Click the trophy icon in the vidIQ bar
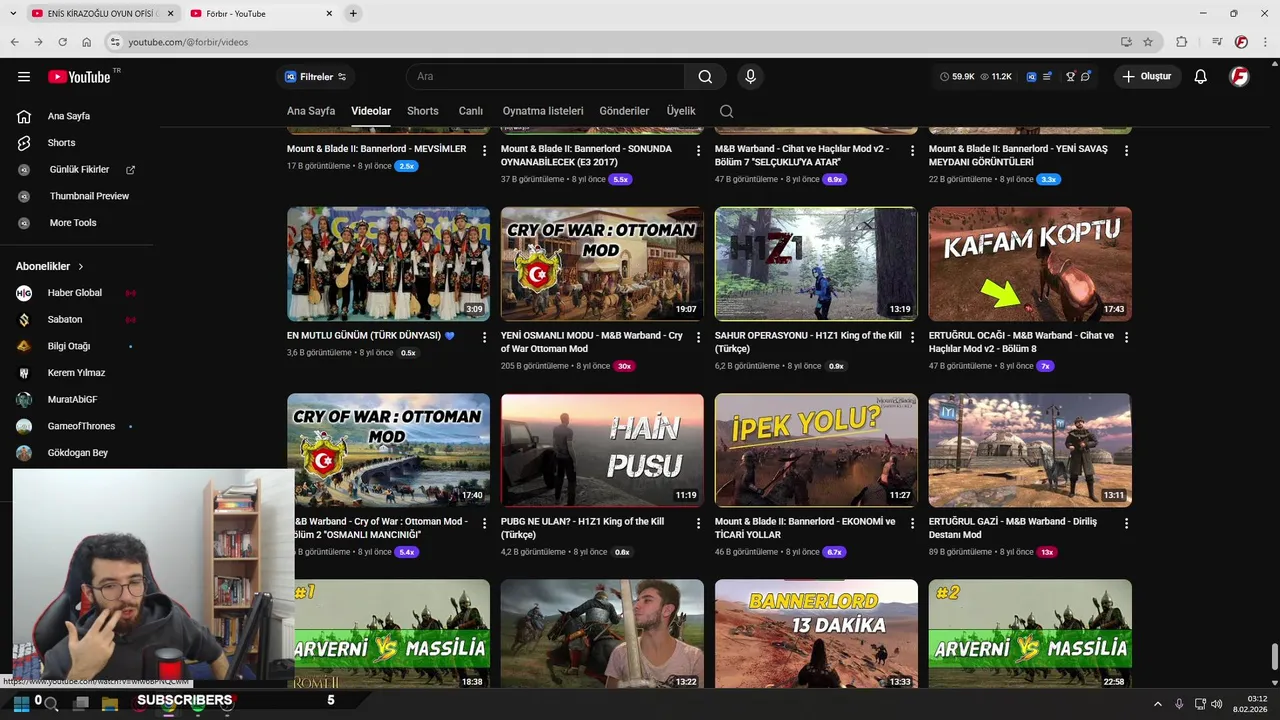The image size is (1280, 720). coord(1069,77)
